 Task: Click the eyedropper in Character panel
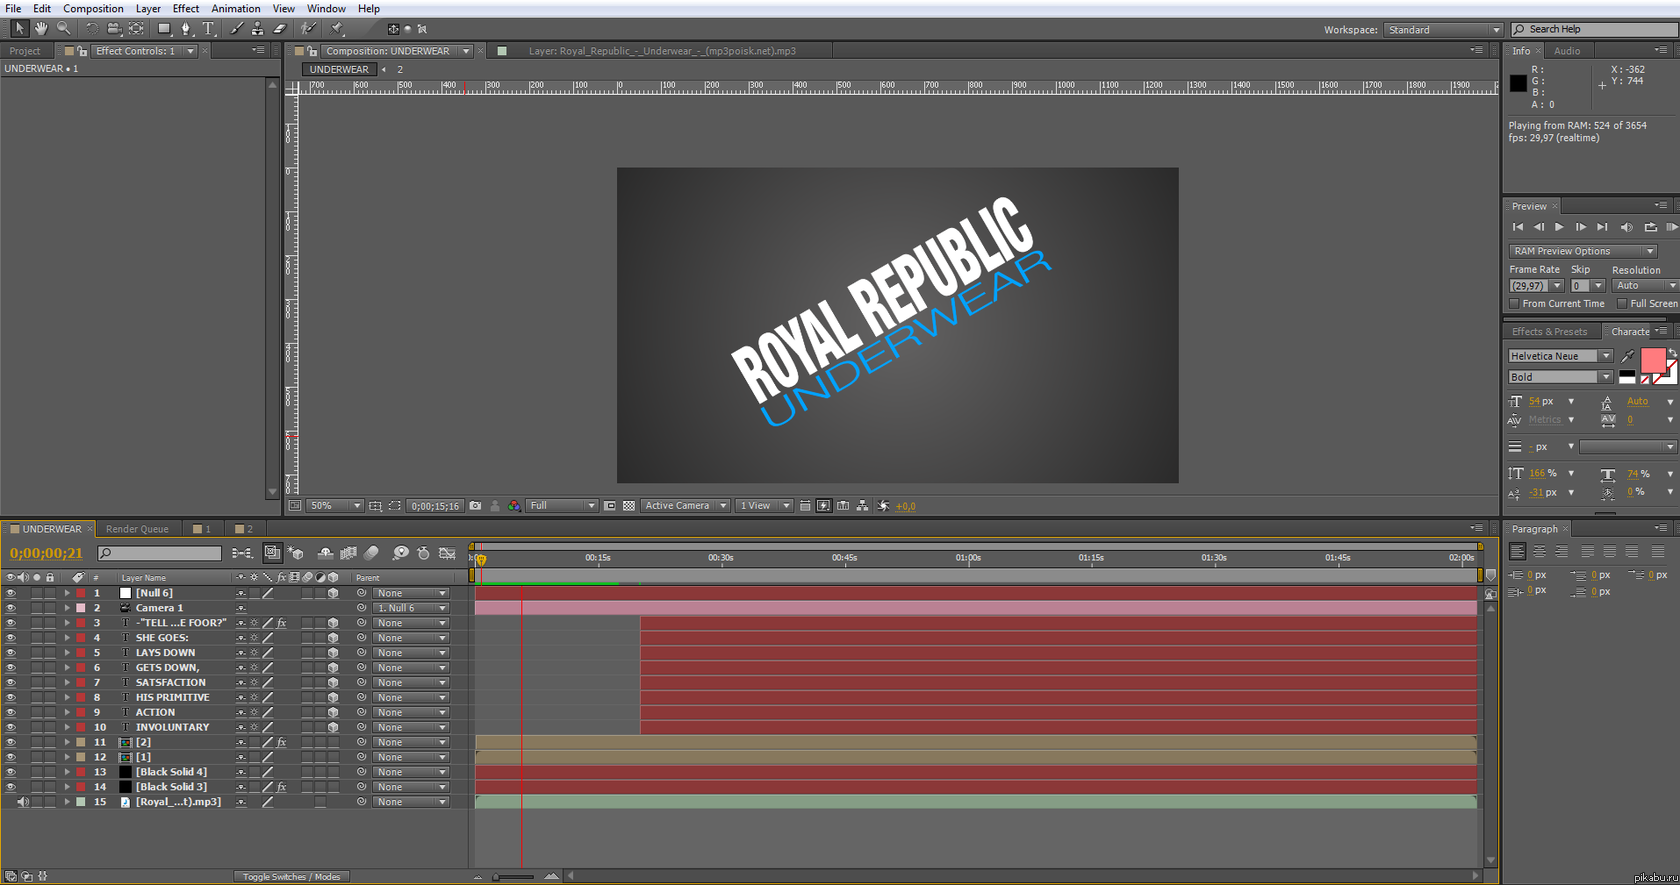click(x=1628, y=356)
